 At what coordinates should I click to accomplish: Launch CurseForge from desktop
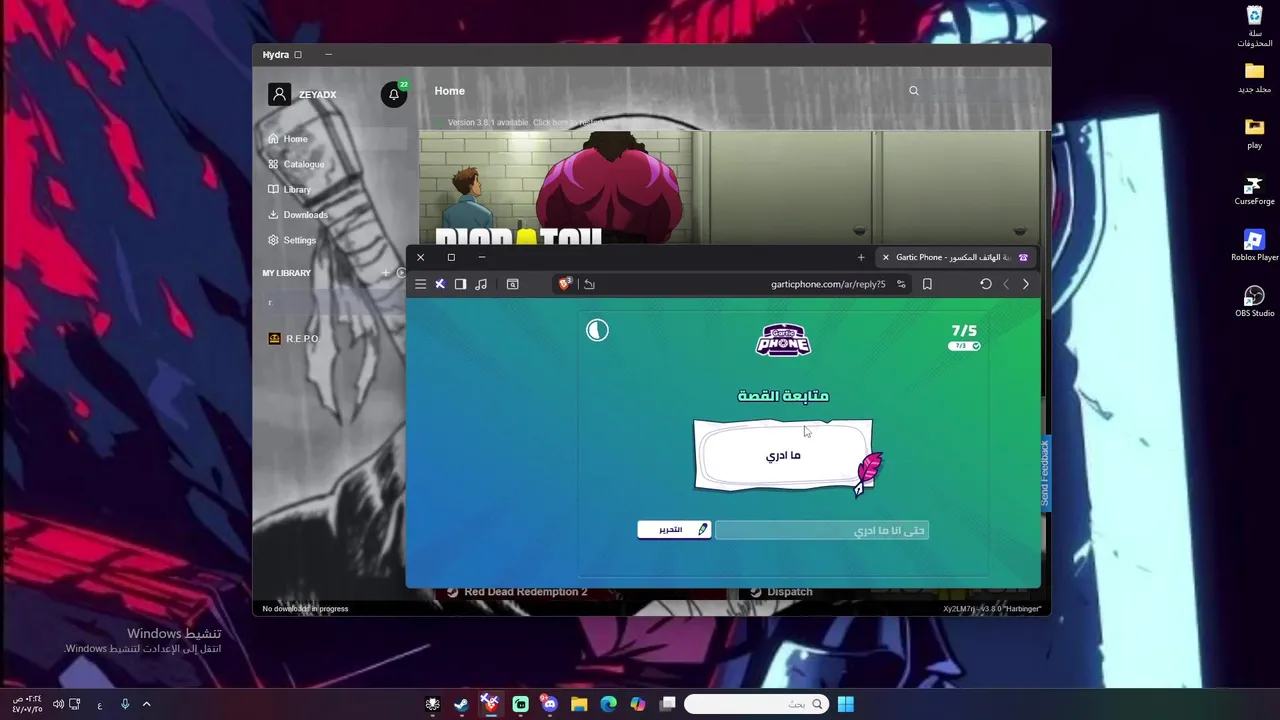[x=1254, y=190]
